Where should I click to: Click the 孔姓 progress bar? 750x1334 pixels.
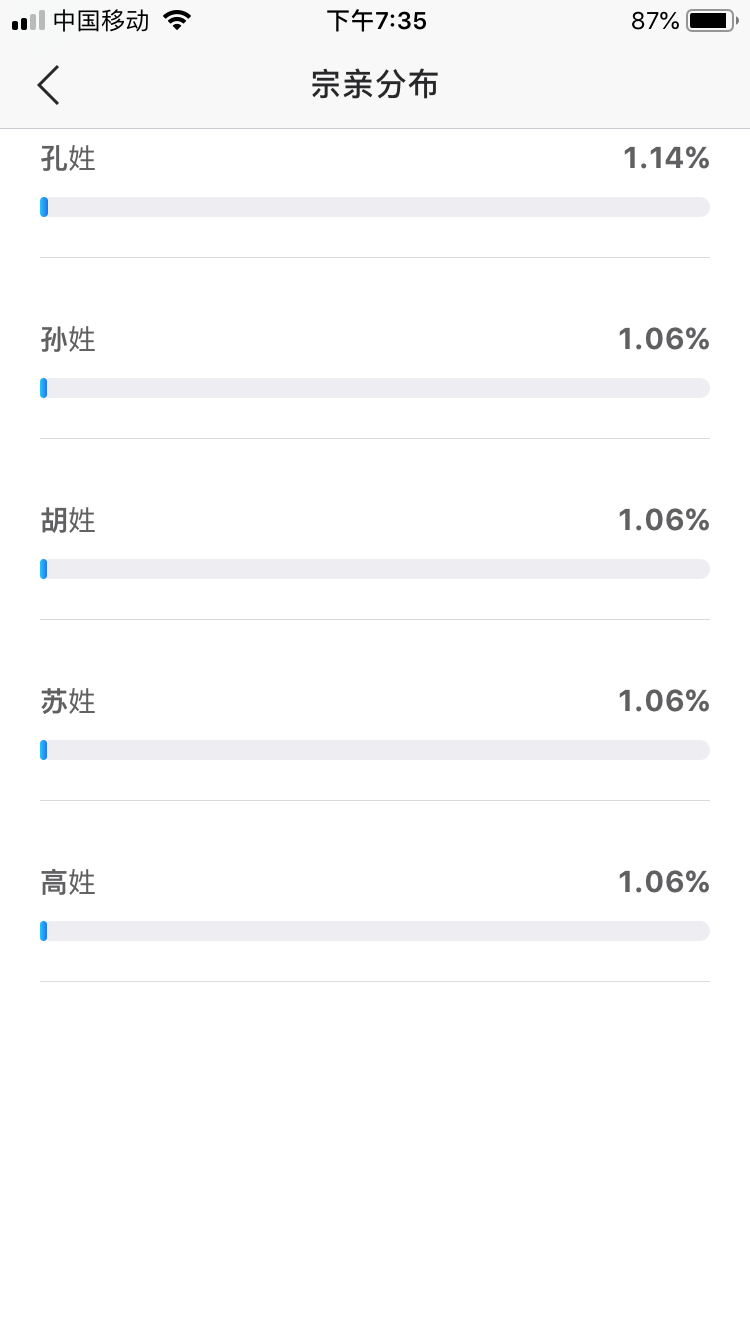[x=375, y=207]
